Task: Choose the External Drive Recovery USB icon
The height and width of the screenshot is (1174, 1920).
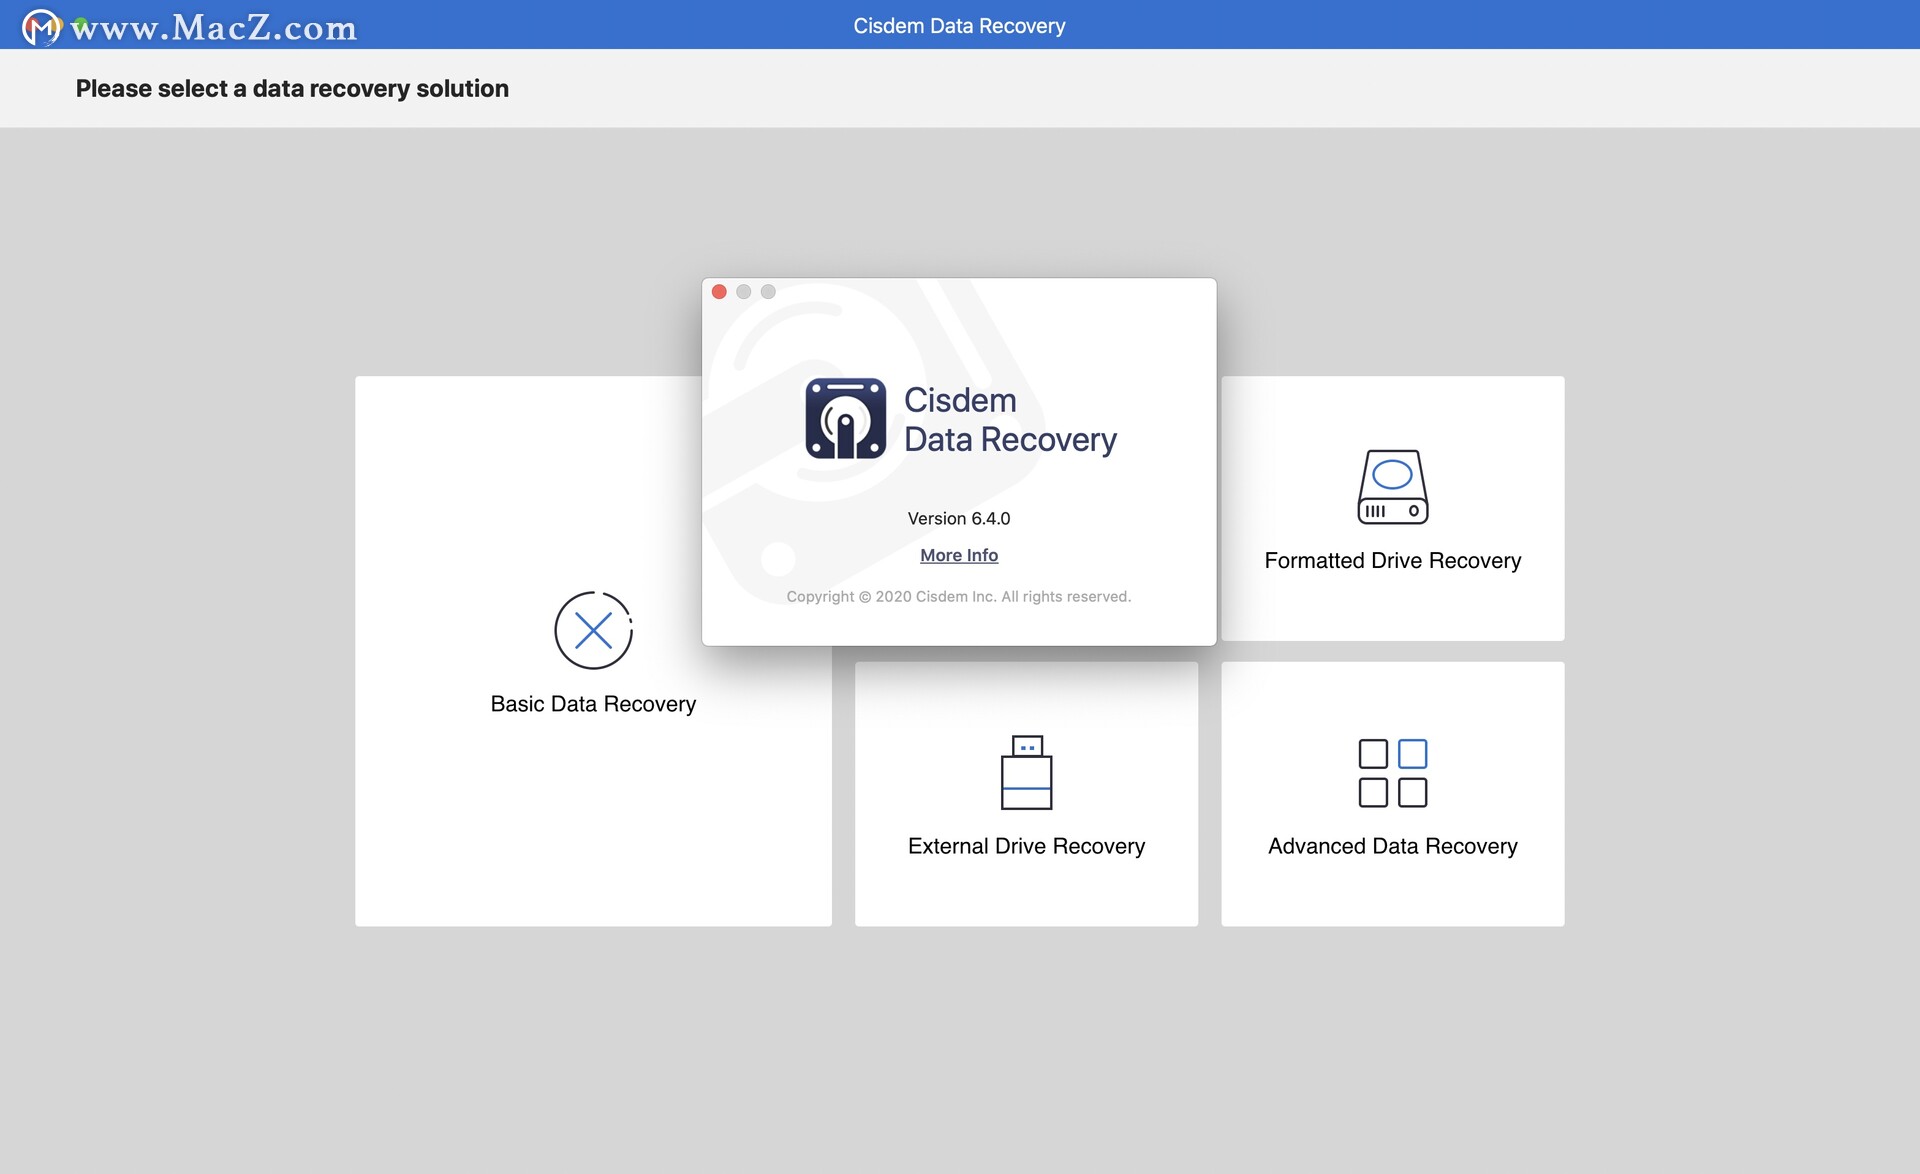Action: (1026, 772)
